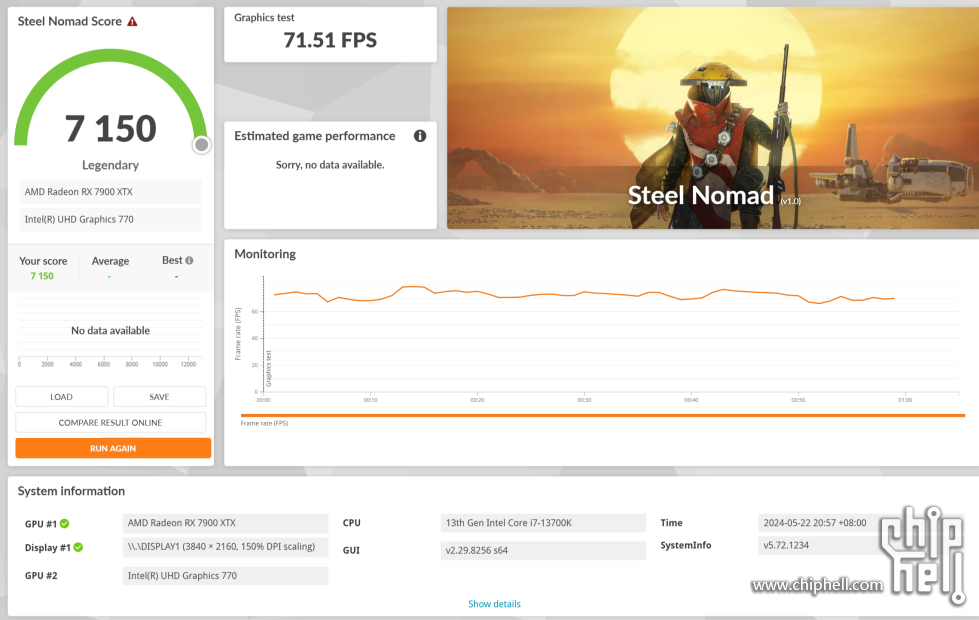
Task: Click the green check icon beside GPU #1
Action: (x=65, y=524)
